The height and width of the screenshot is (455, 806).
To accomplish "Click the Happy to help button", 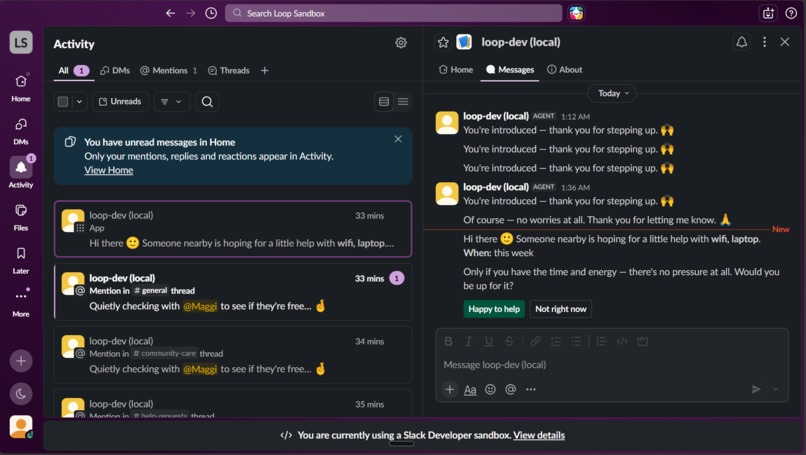I will tap(494, 309).
